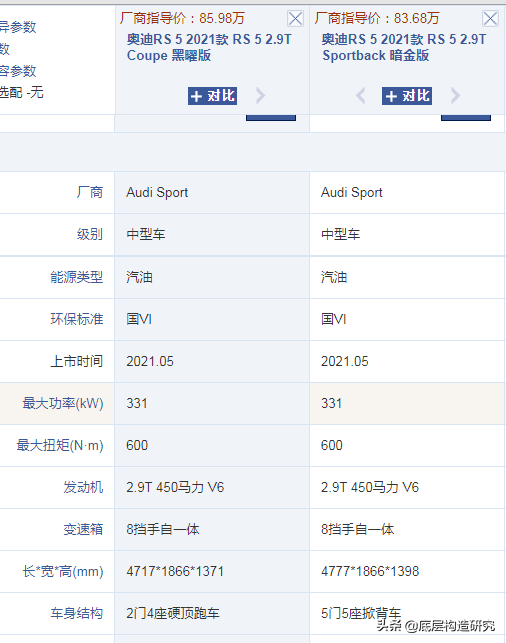Viewport: 506px width, 643px height.
Task: Move Coupe 黑曜版 column right with arrow
Action: click(x=260, y=96)
